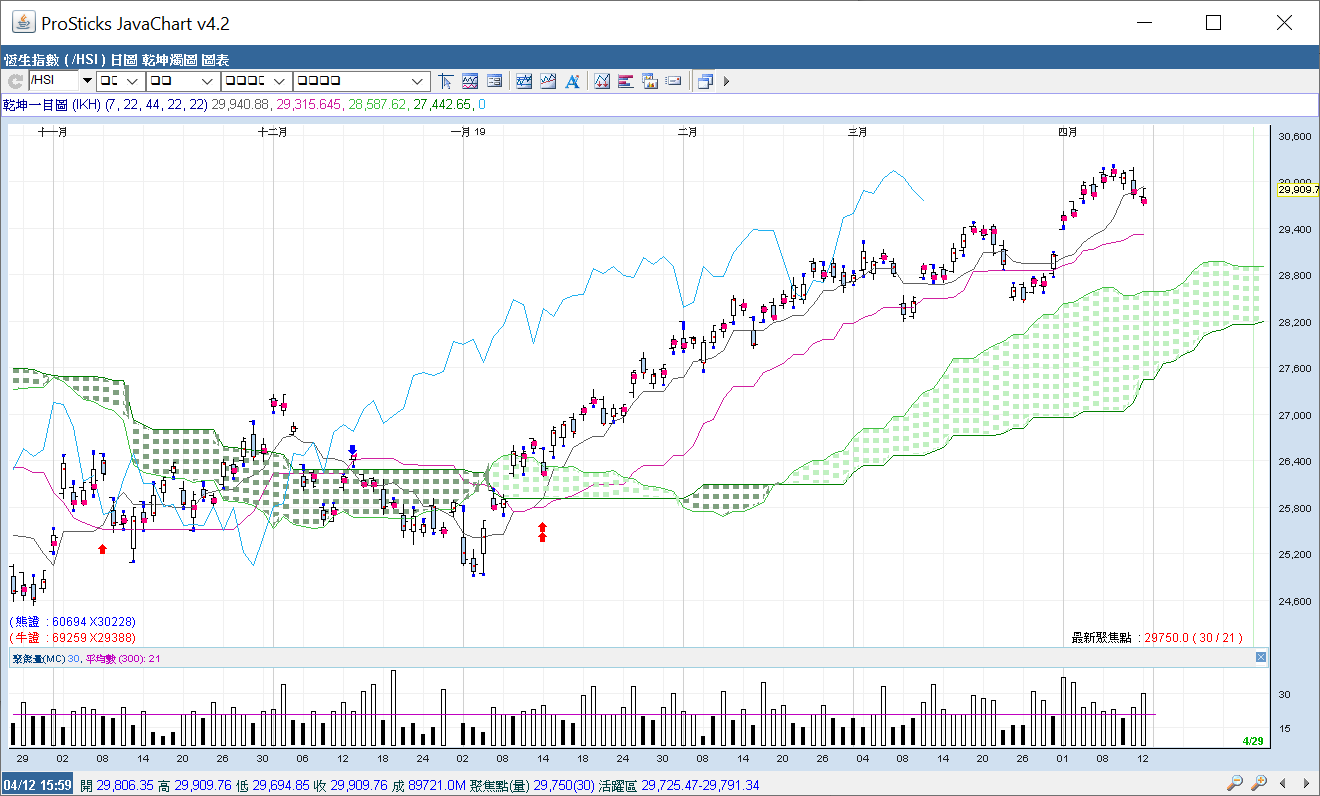Click the cascade windows icon

click(705, 81)
